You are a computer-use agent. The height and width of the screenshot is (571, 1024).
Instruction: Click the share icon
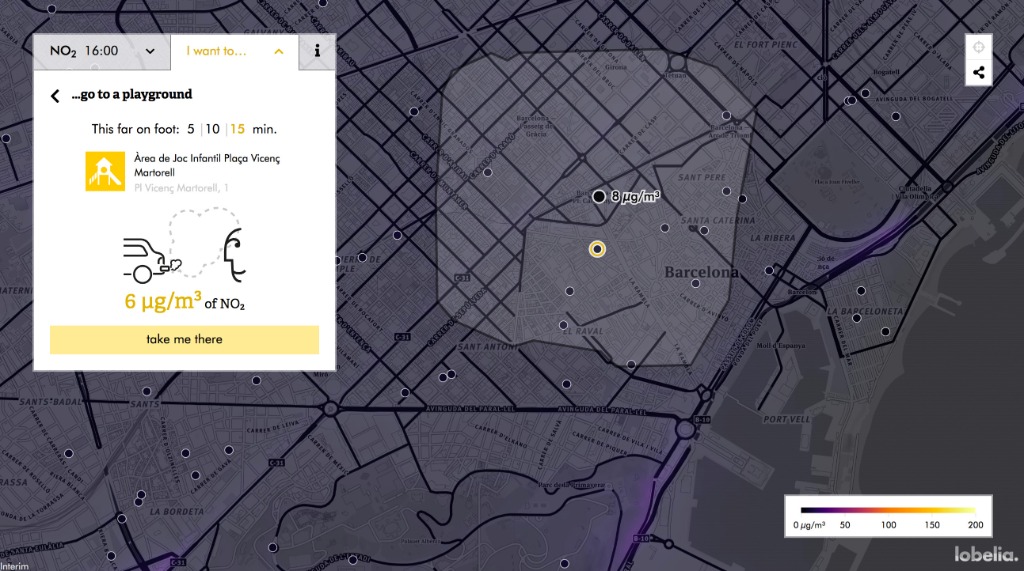pyautogui.click(x=978, y=73)
